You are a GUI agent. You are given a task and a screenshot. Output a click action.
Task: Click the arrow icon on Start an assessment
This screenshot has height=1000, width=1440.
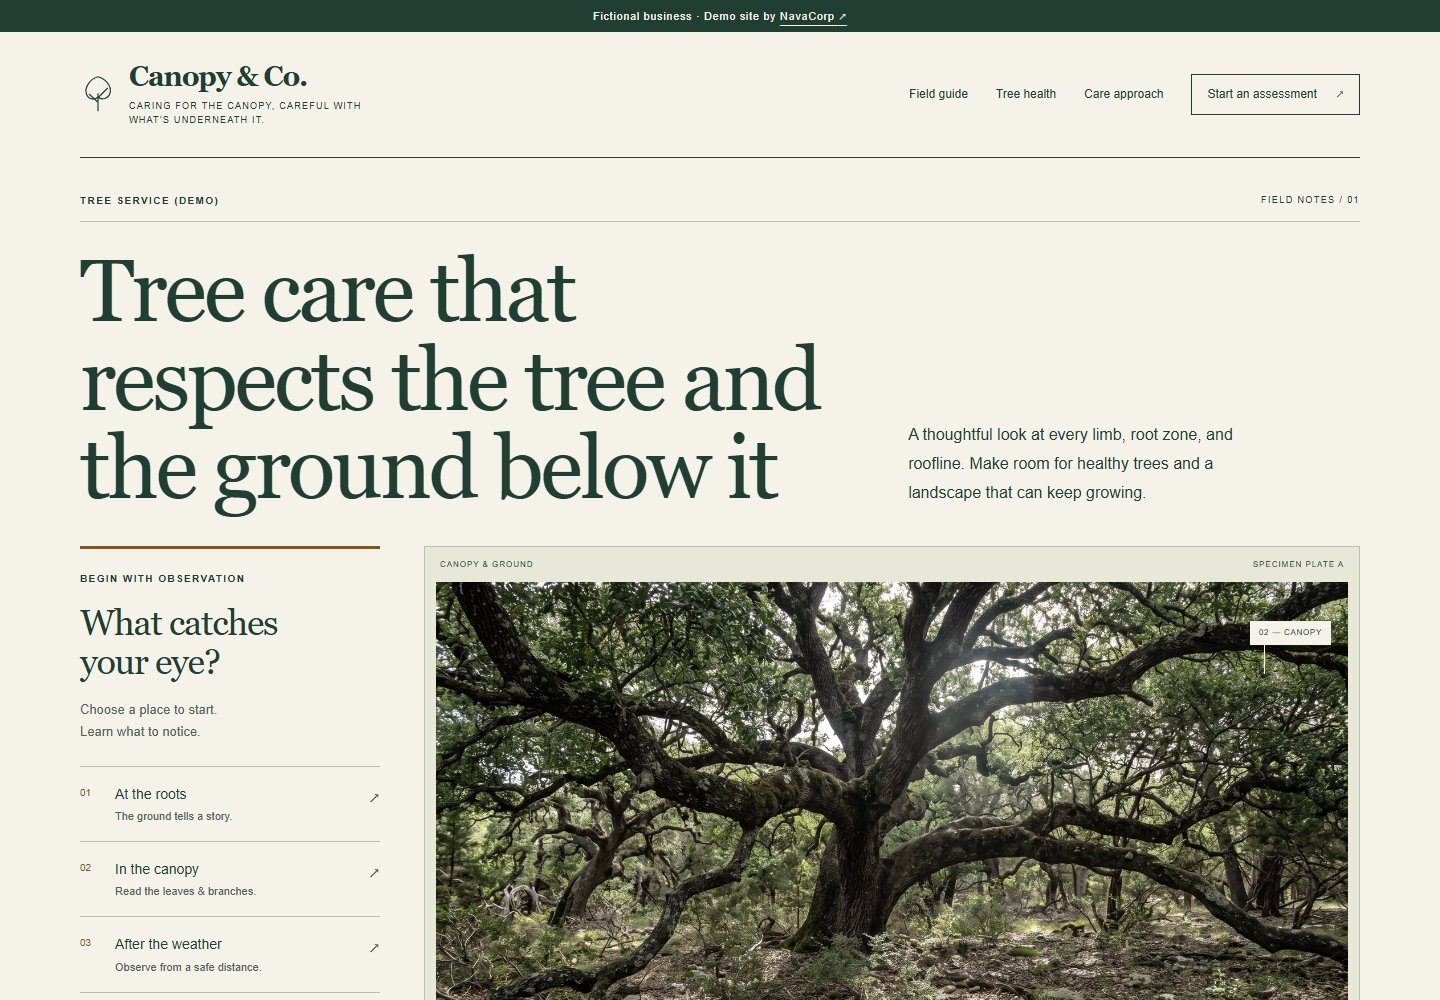coord(1340,94)
